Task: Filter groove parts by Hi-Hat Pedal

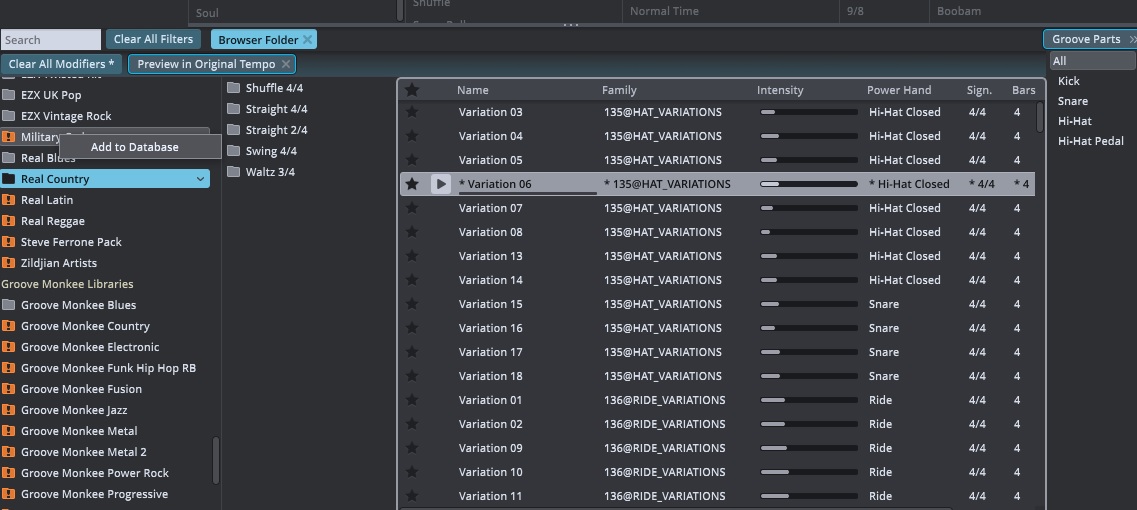Action: [x=1090, y=141]
